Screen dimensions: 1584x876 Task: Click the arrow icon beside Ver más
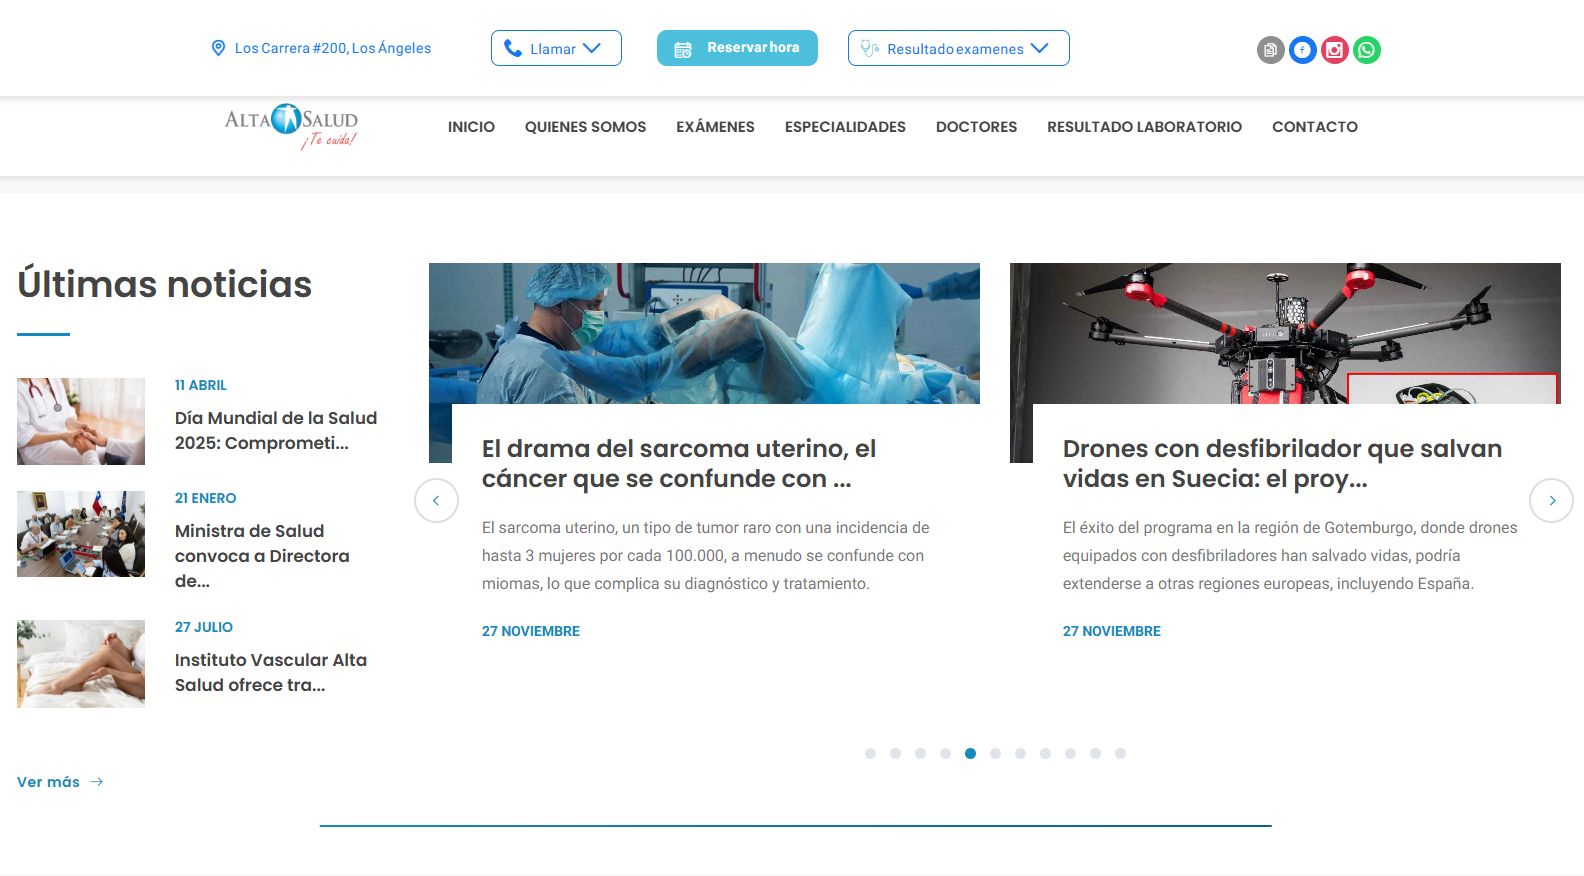point(97,782)
